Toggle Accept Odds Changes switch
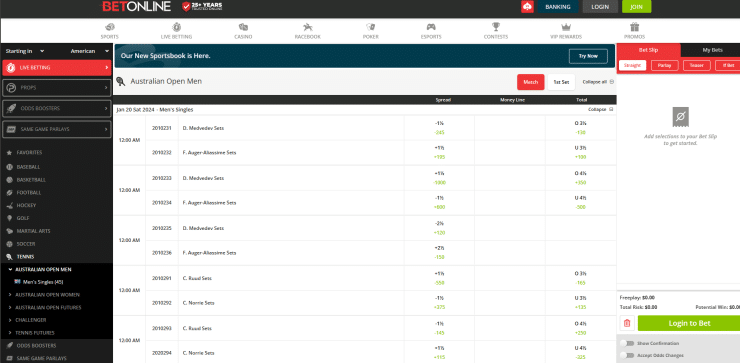Viewport: 740px width, 363px height. [626, 355]
